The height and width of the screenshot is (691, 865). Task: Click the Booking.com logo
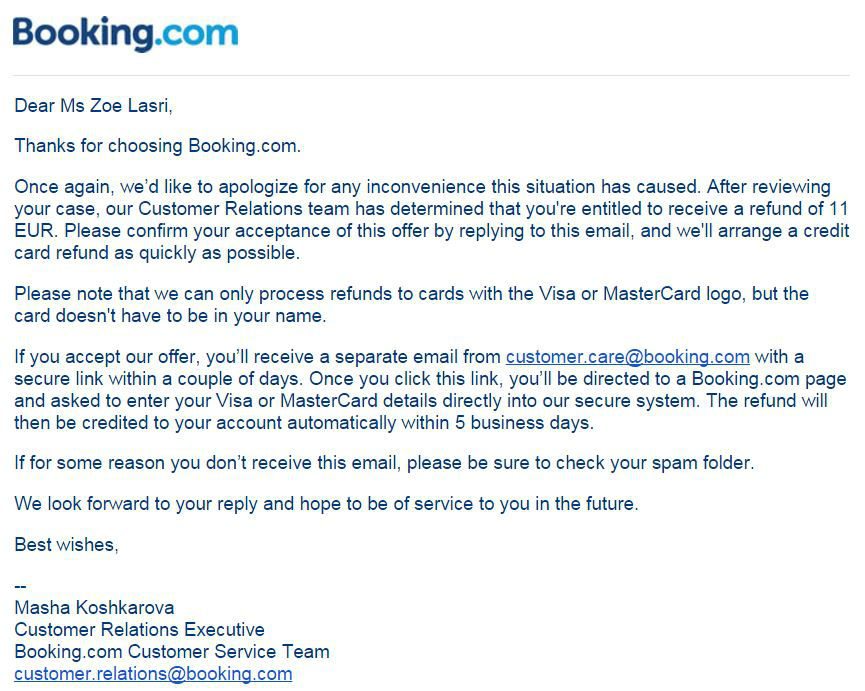tap(125, 34)
